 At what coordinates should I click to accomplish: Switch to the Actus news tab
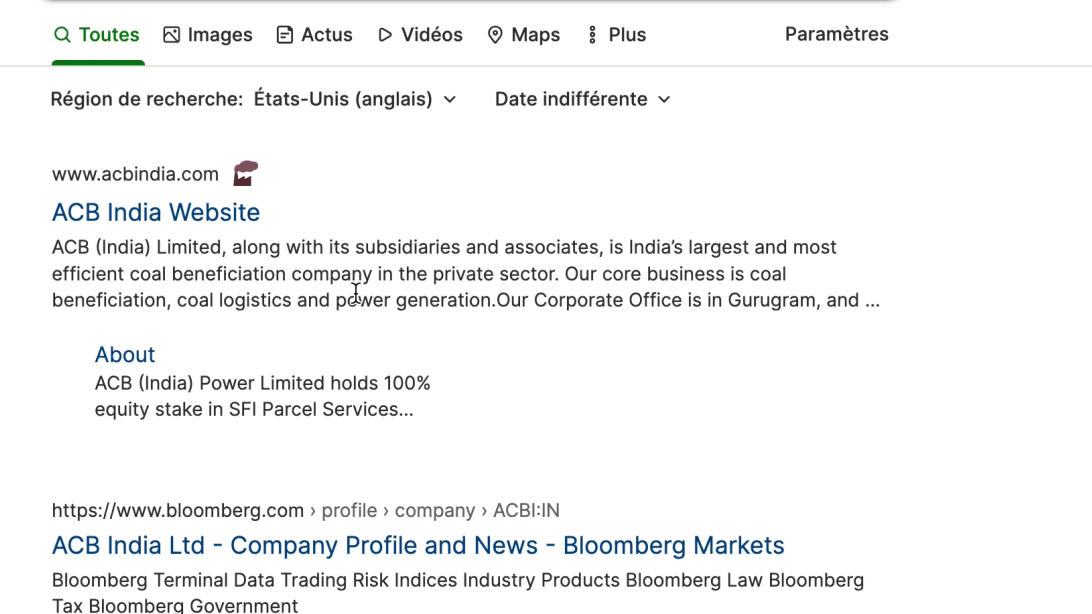tap(326, 35)
